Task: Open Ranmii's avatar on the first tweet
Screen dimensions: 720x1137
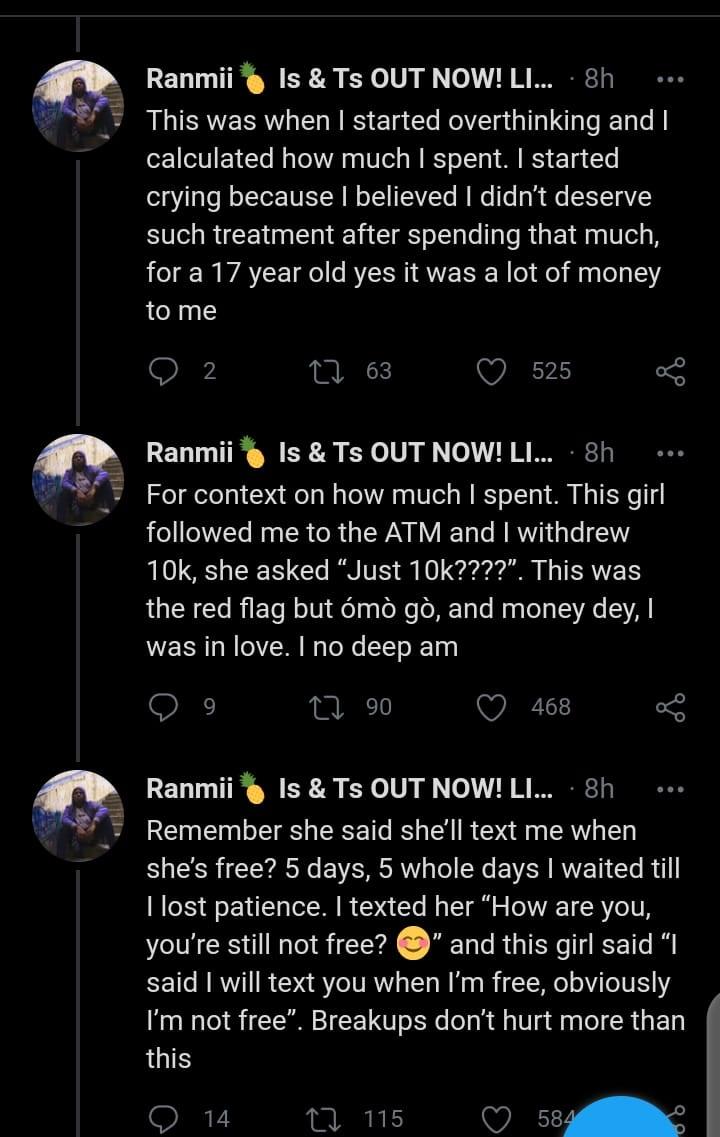Action: [78, 105]
